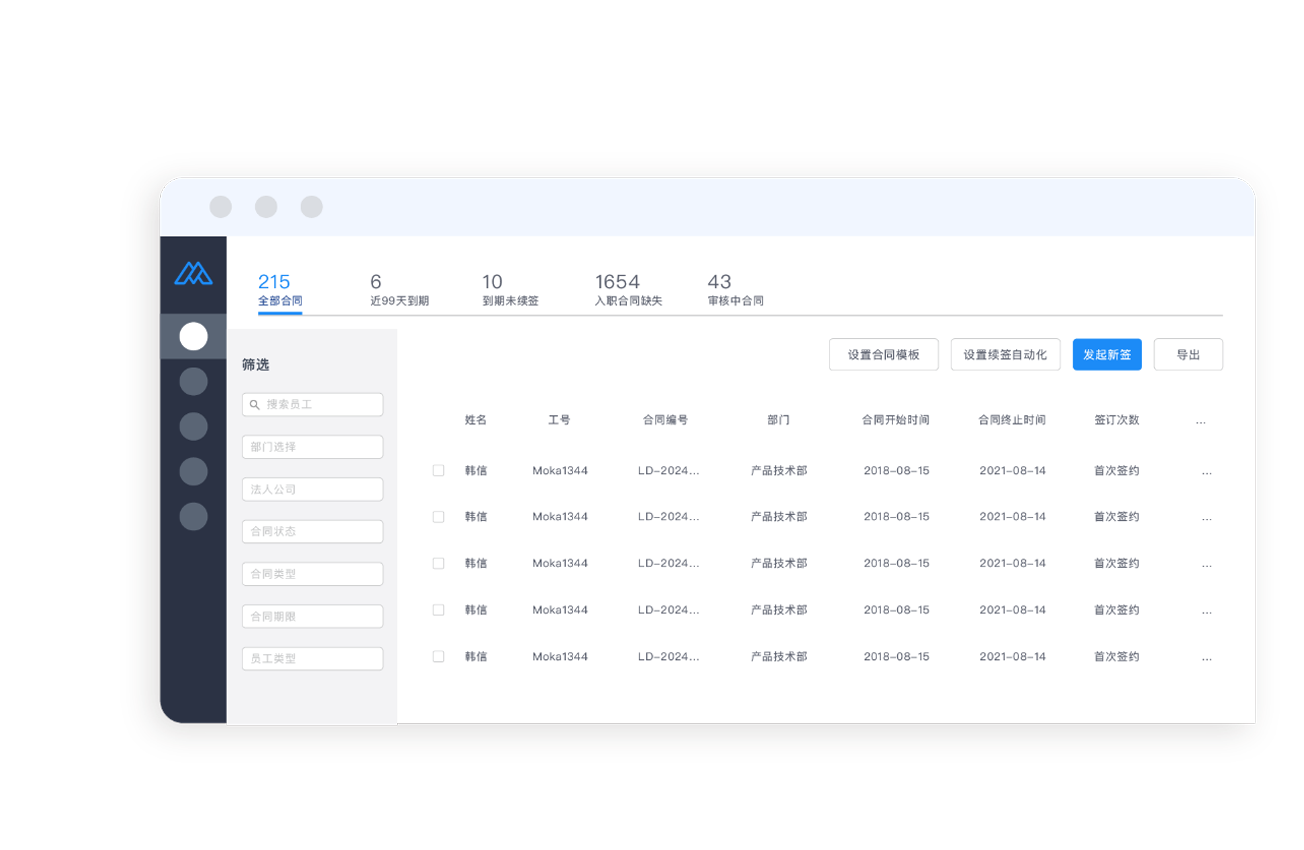Image resolution: width=1304 pixels, height=850 pixels.
Task: Click the 搜索员工 search input field
Action: (320, 405)
